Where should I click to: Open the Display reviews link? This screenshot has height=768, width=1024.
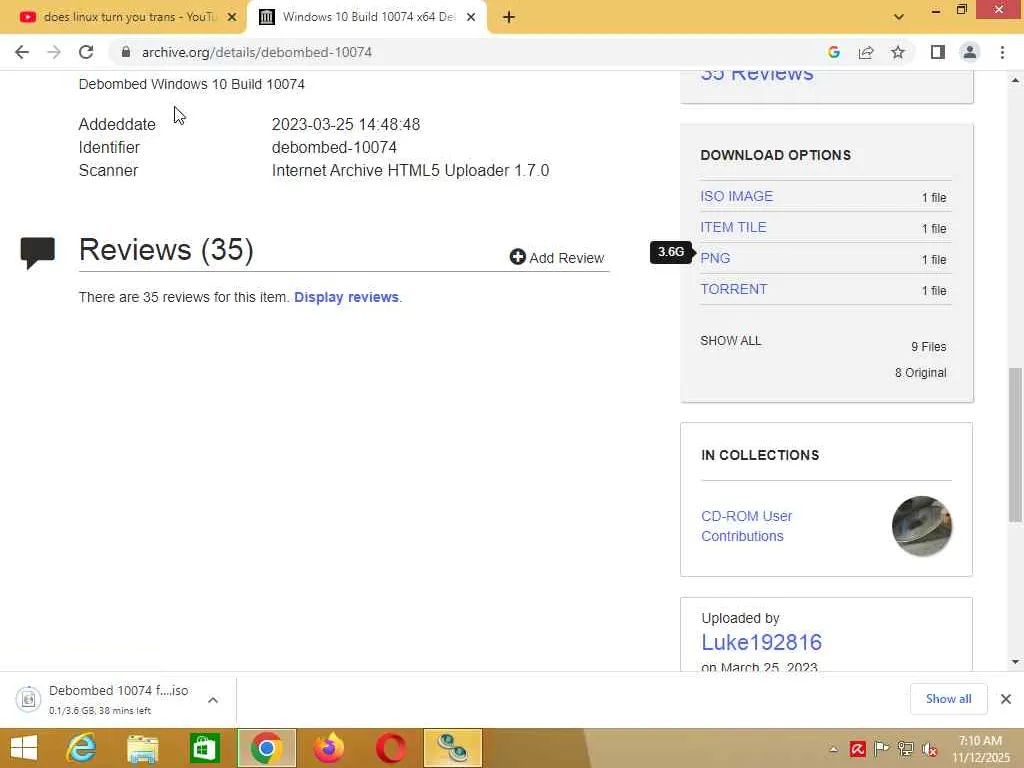coord(346,297)
